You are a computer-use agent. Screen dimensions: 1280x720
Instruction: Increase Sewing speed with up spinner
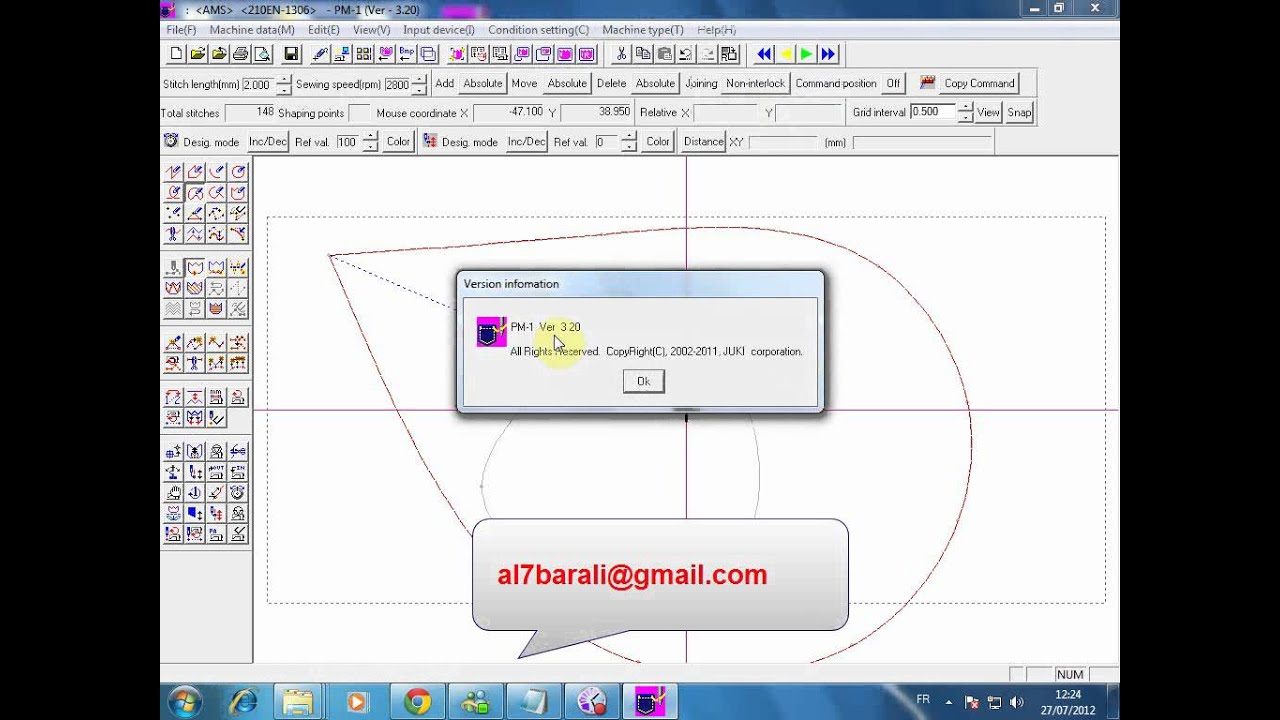420,79
